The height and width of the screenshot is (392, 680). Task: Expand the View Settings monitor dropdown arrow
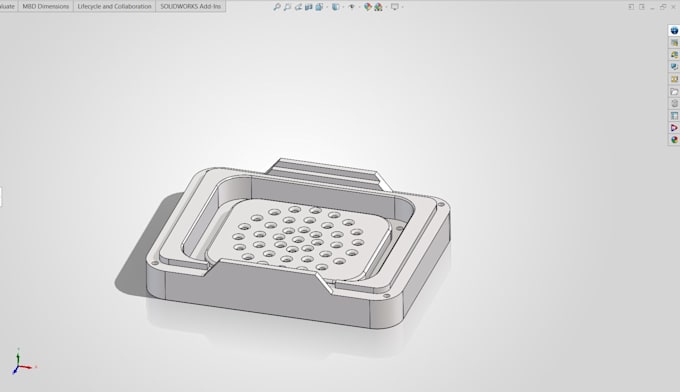point(402,7)
